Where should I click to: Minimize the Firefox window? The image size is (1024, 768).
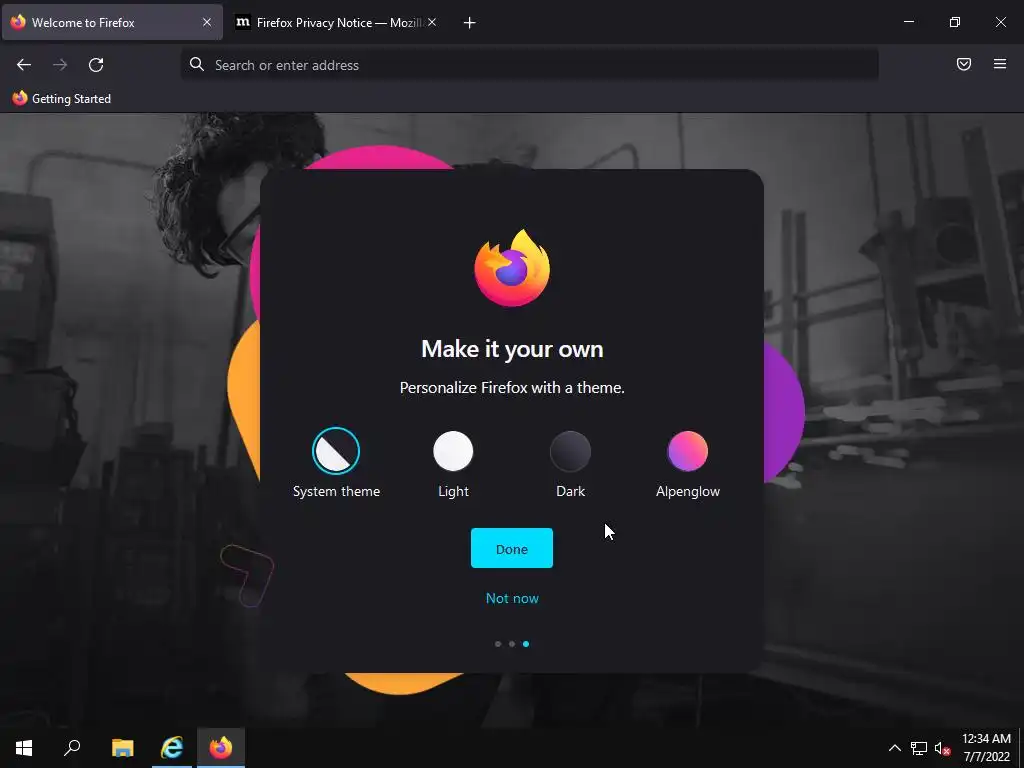[908, 22]
